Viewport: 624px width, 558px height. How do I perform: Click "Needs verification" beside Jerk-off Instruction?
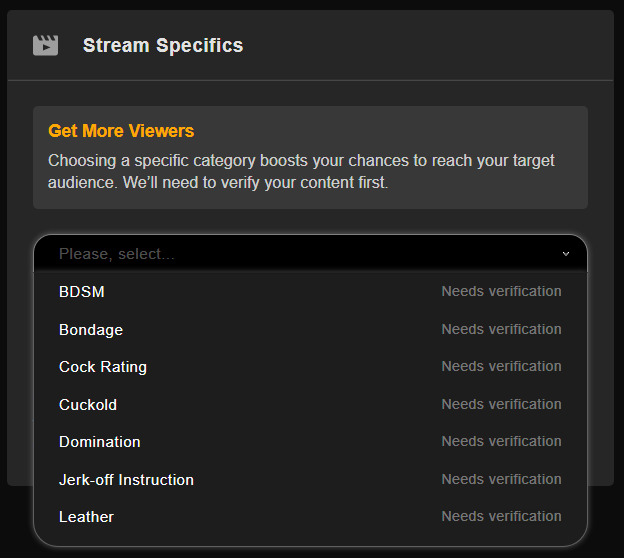(x=501, y=479)
